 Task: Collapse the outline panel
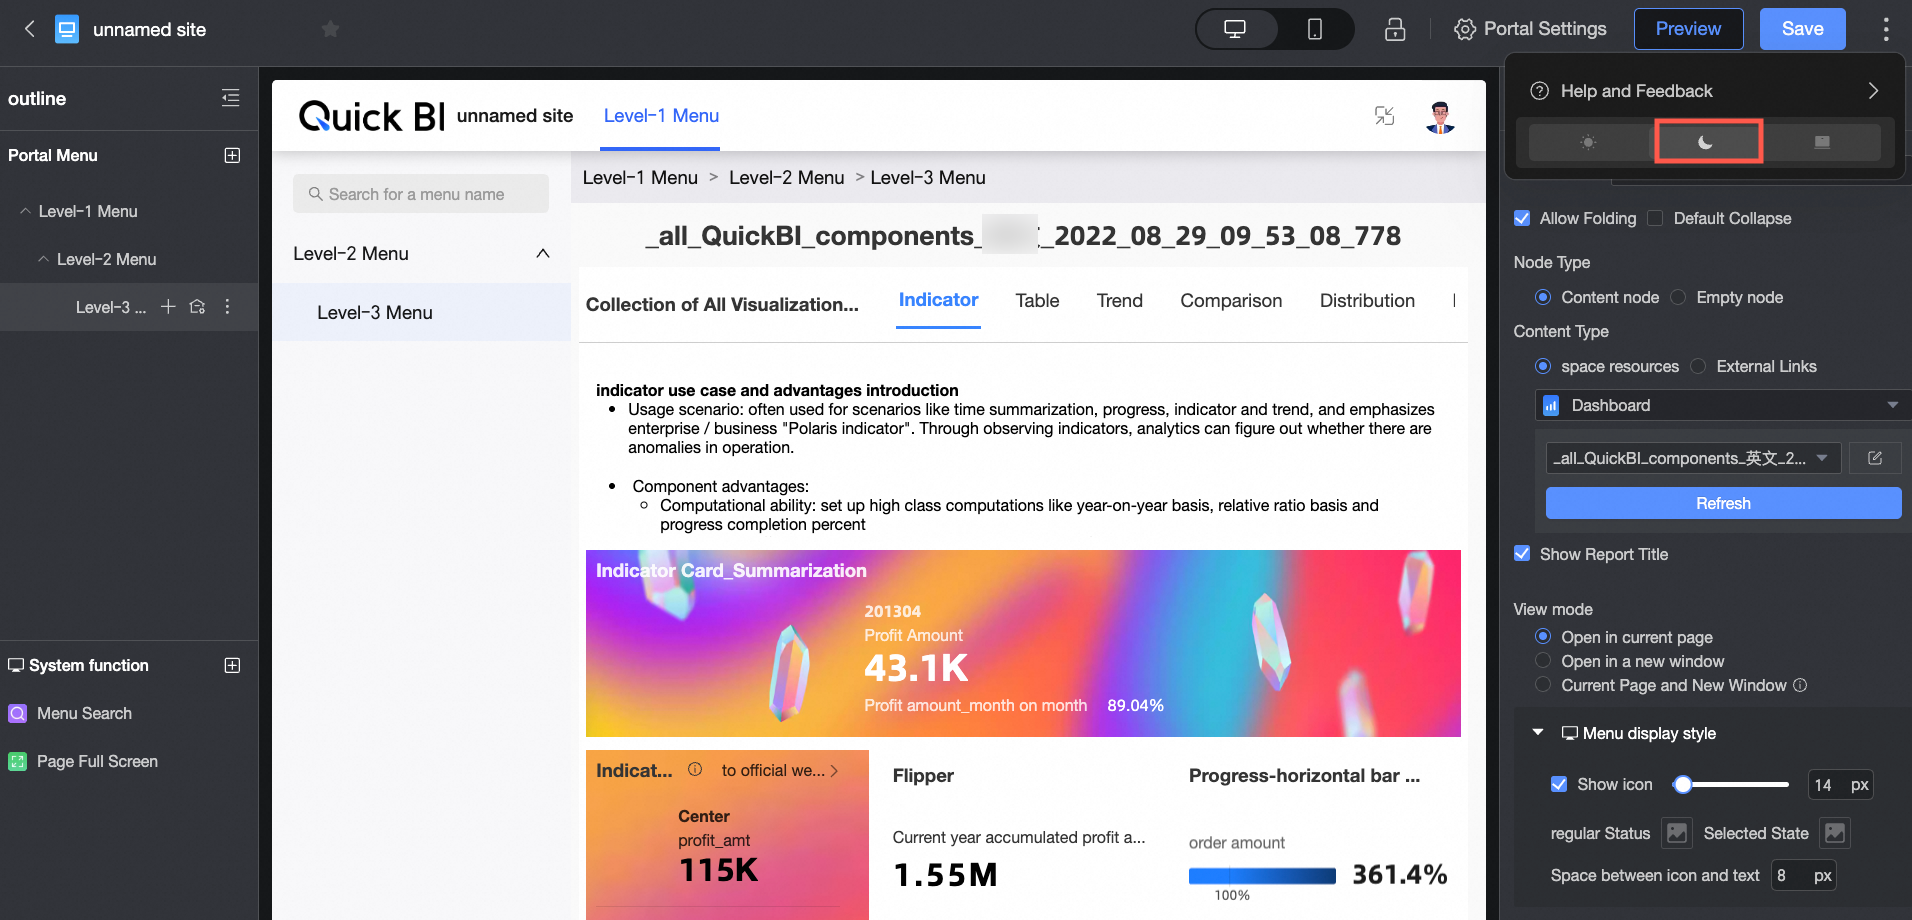[231, 98]
